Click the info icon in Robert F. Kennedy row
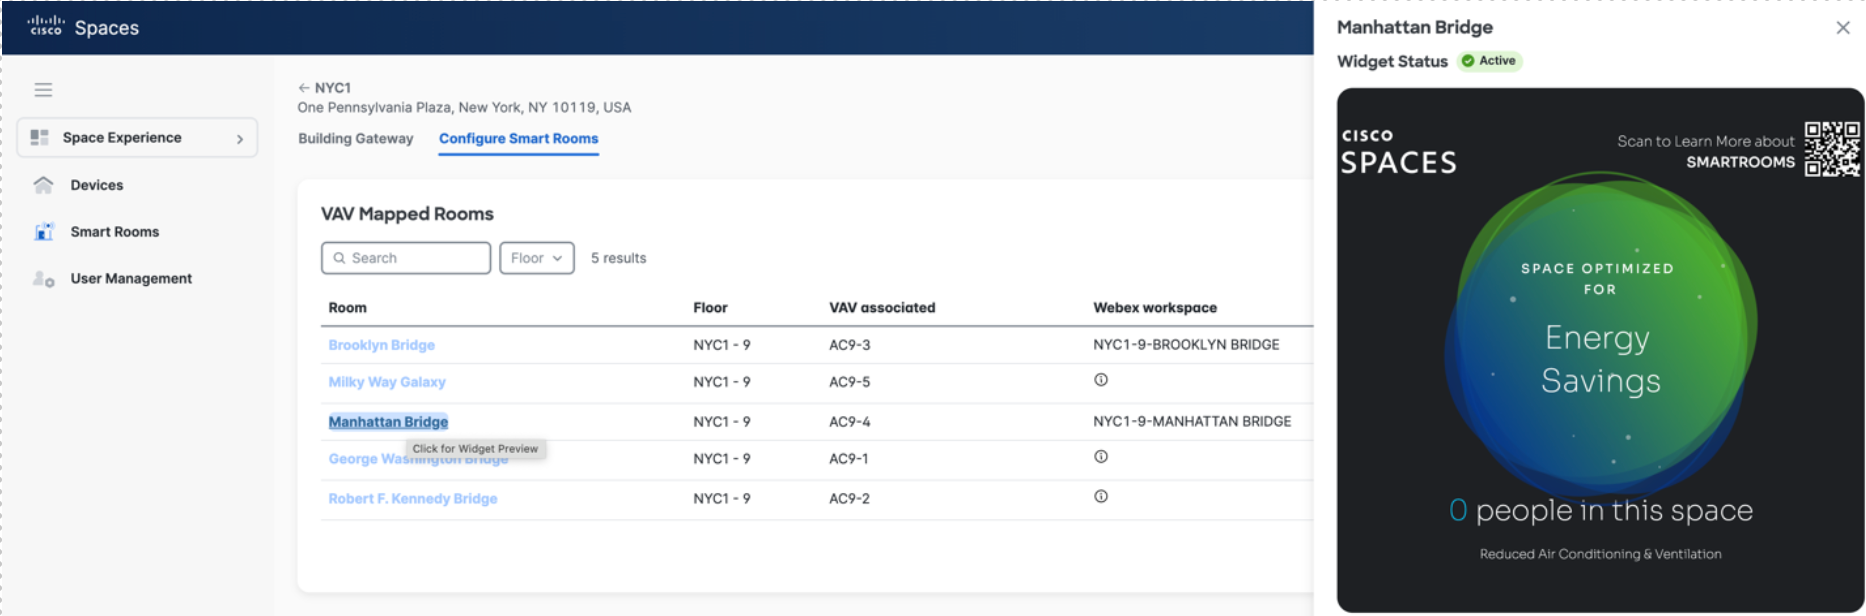This screenshot has width=1866, height=616. 1100,497
